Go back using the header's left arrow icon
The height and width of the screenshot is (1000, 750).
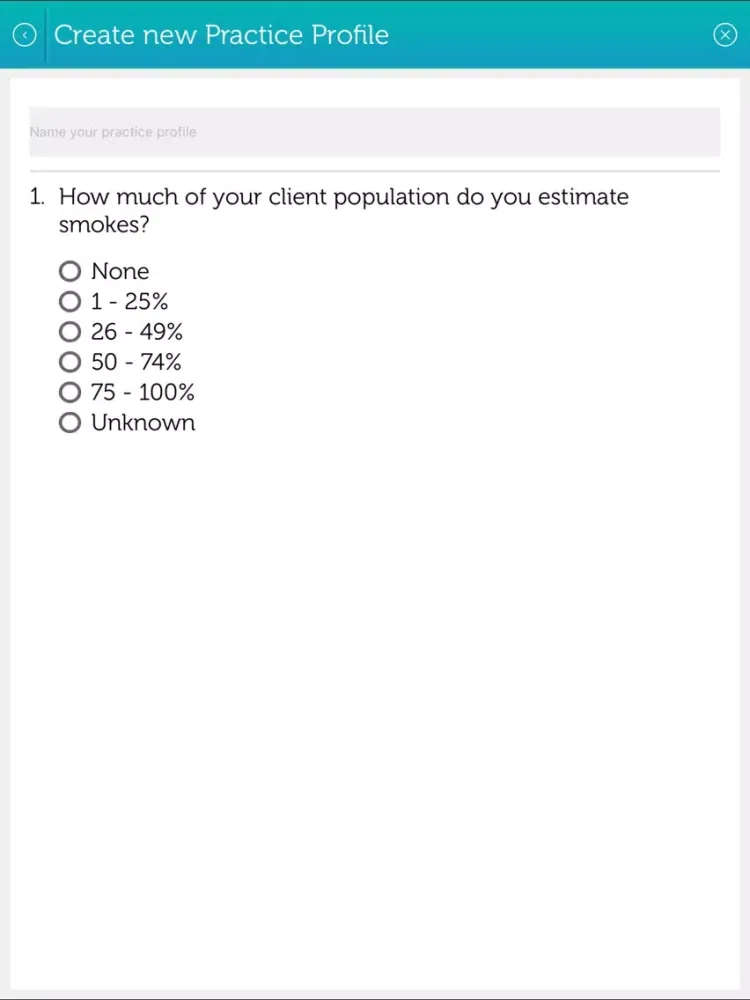tap(24, 35)
